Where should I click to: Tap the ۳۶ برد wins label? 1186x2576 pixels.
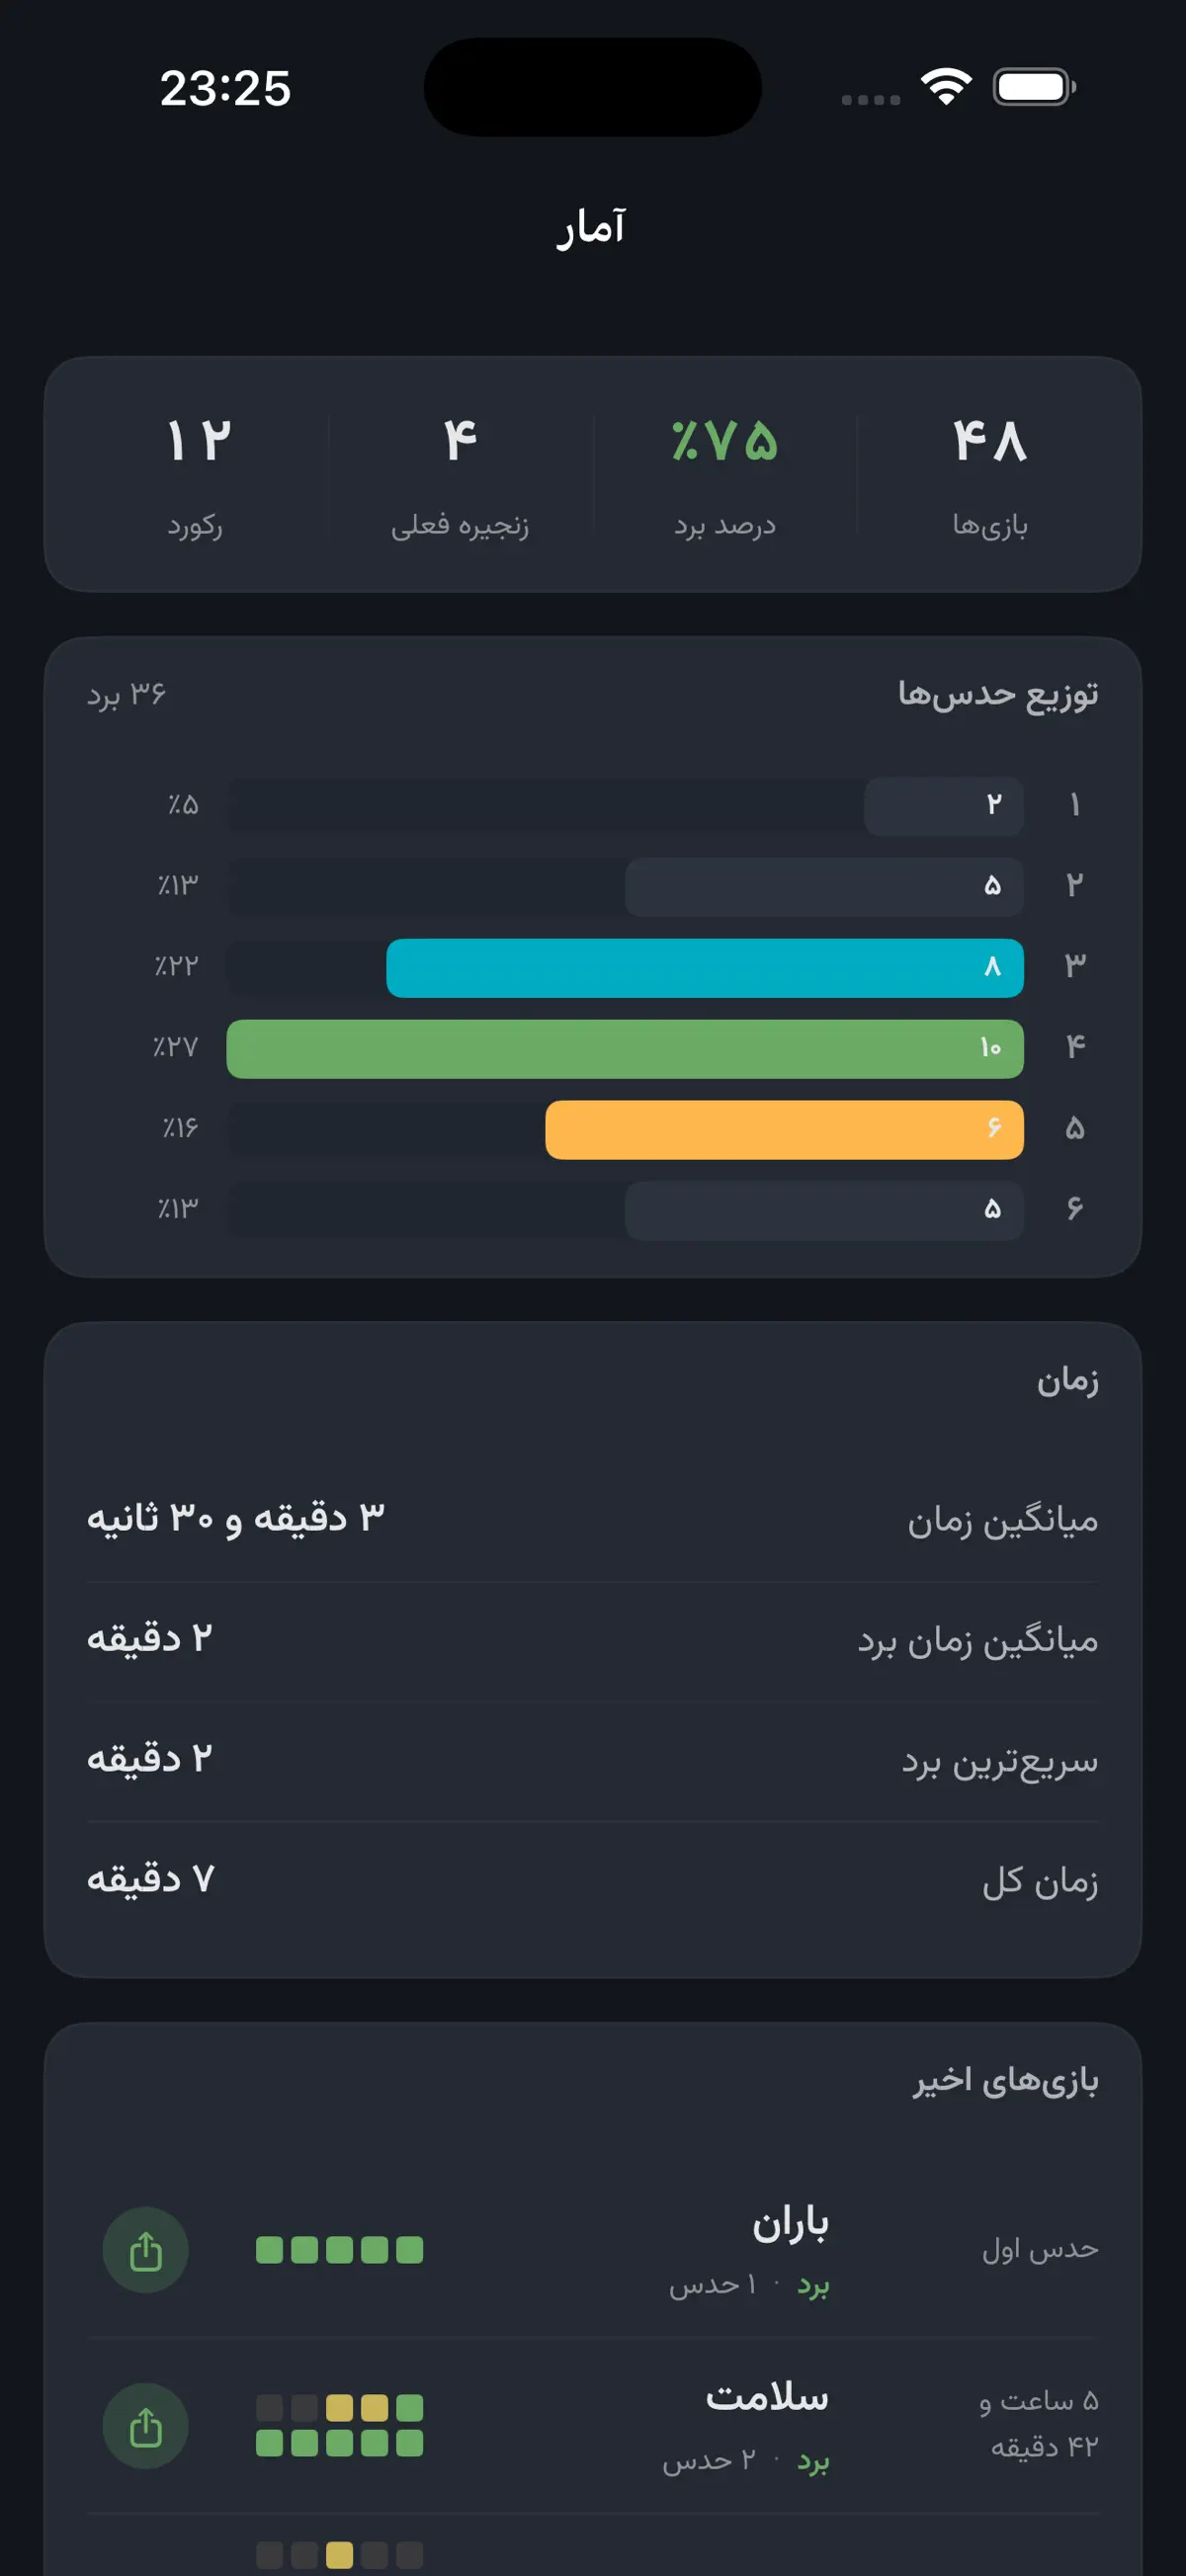tap(126, 693)
